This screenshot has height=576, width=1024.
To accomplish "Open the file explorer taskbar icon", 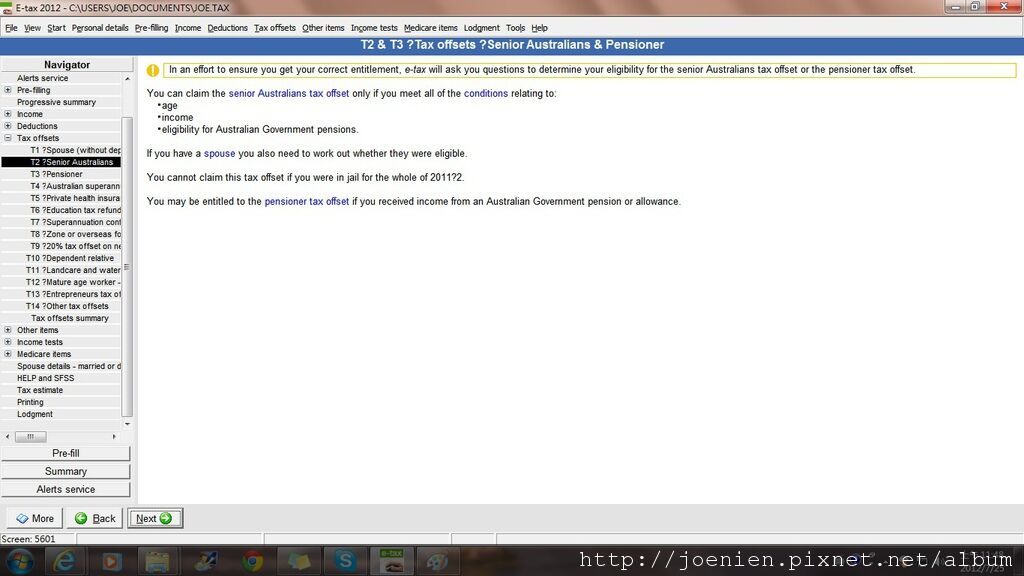I will [x=157, y=561].
